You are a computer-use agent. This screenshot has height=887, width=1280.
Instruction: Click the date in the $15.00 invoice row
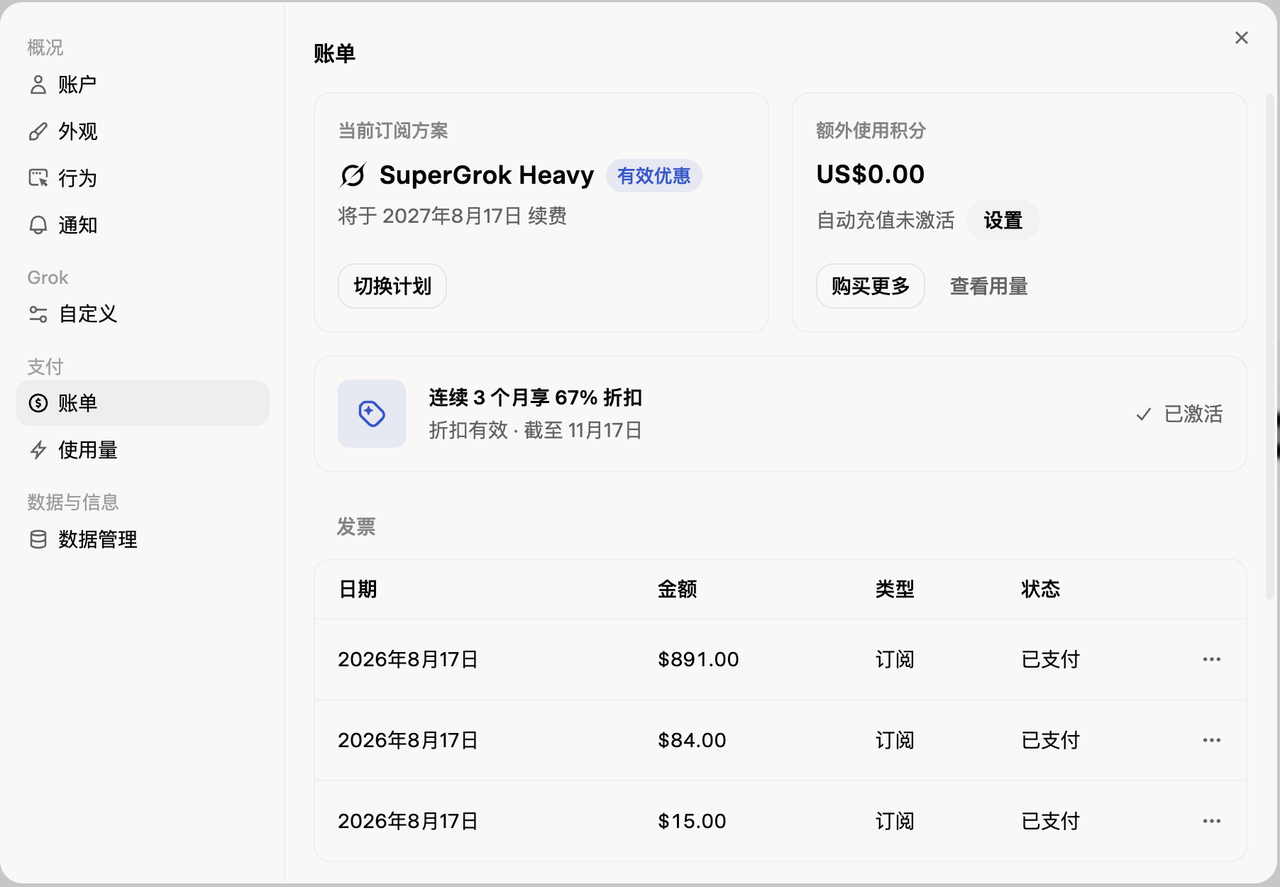(408, 821)
